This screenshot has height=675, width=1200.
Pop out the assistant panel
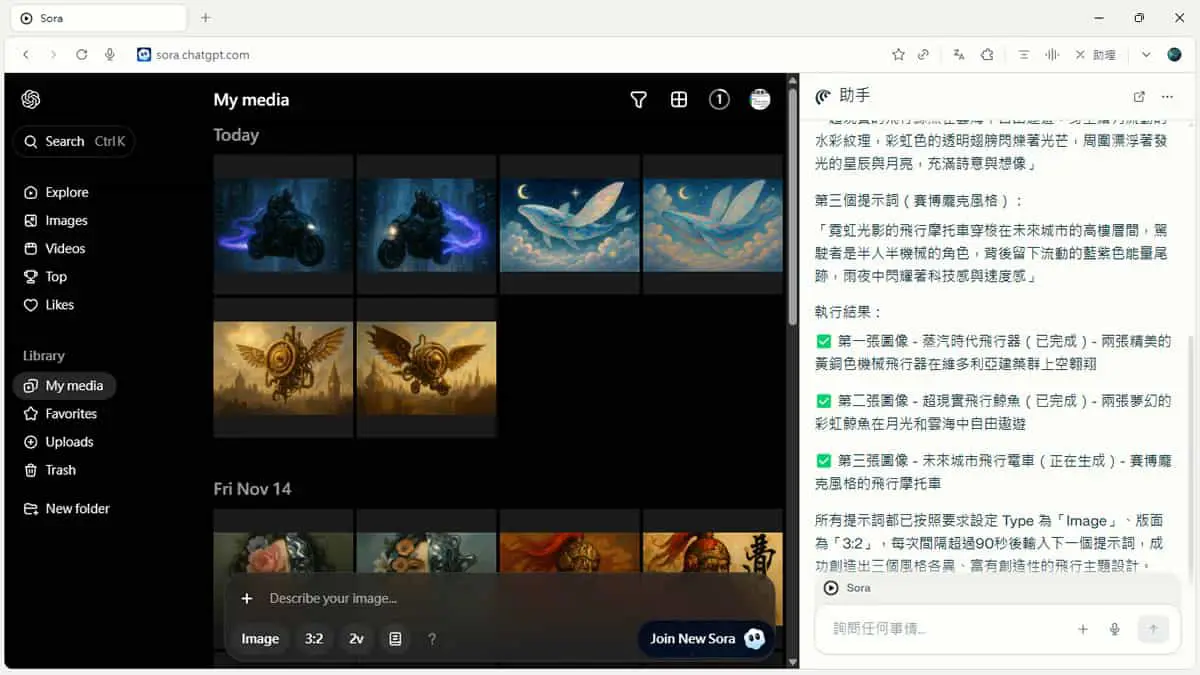coord(1139,97)
